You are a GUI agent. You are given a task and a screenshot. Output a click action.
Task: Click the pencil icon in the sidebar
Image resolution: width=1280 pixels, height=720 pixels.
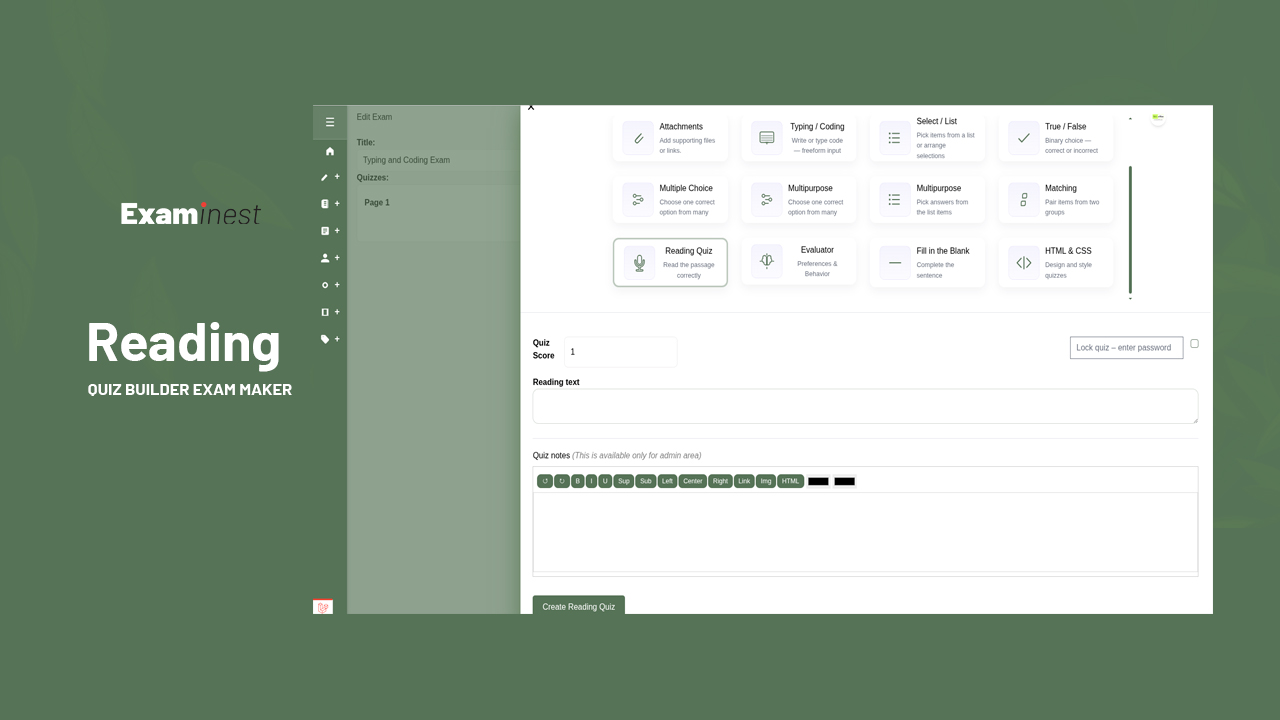pos(324,177)
